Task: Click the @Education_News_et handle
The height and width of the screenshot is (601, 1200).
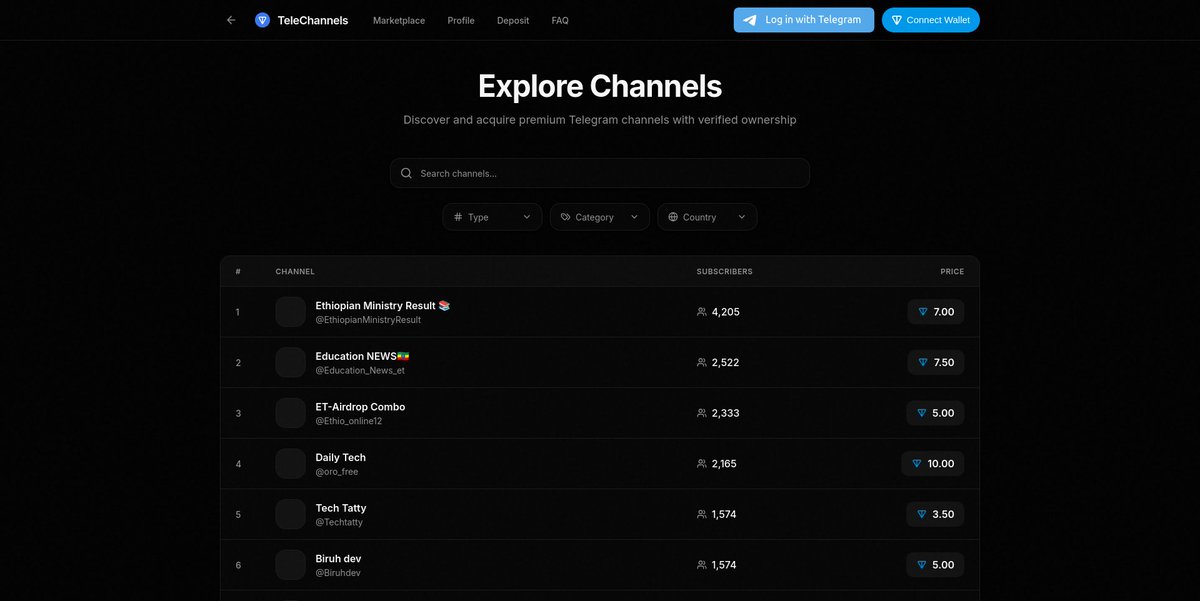Action: [360, 370]
